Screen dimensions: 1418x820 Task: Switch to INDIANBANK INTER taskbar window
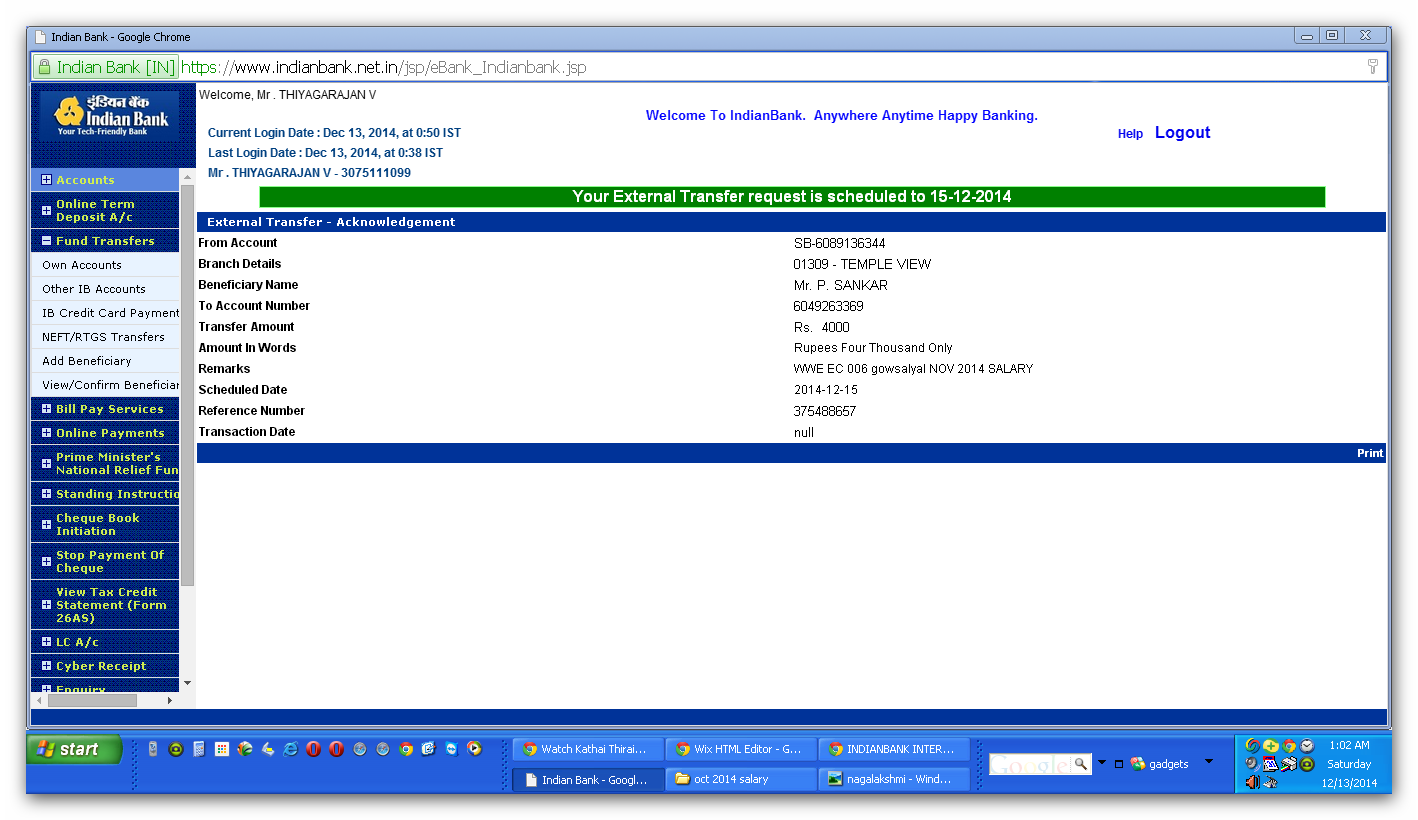[894, 749]
